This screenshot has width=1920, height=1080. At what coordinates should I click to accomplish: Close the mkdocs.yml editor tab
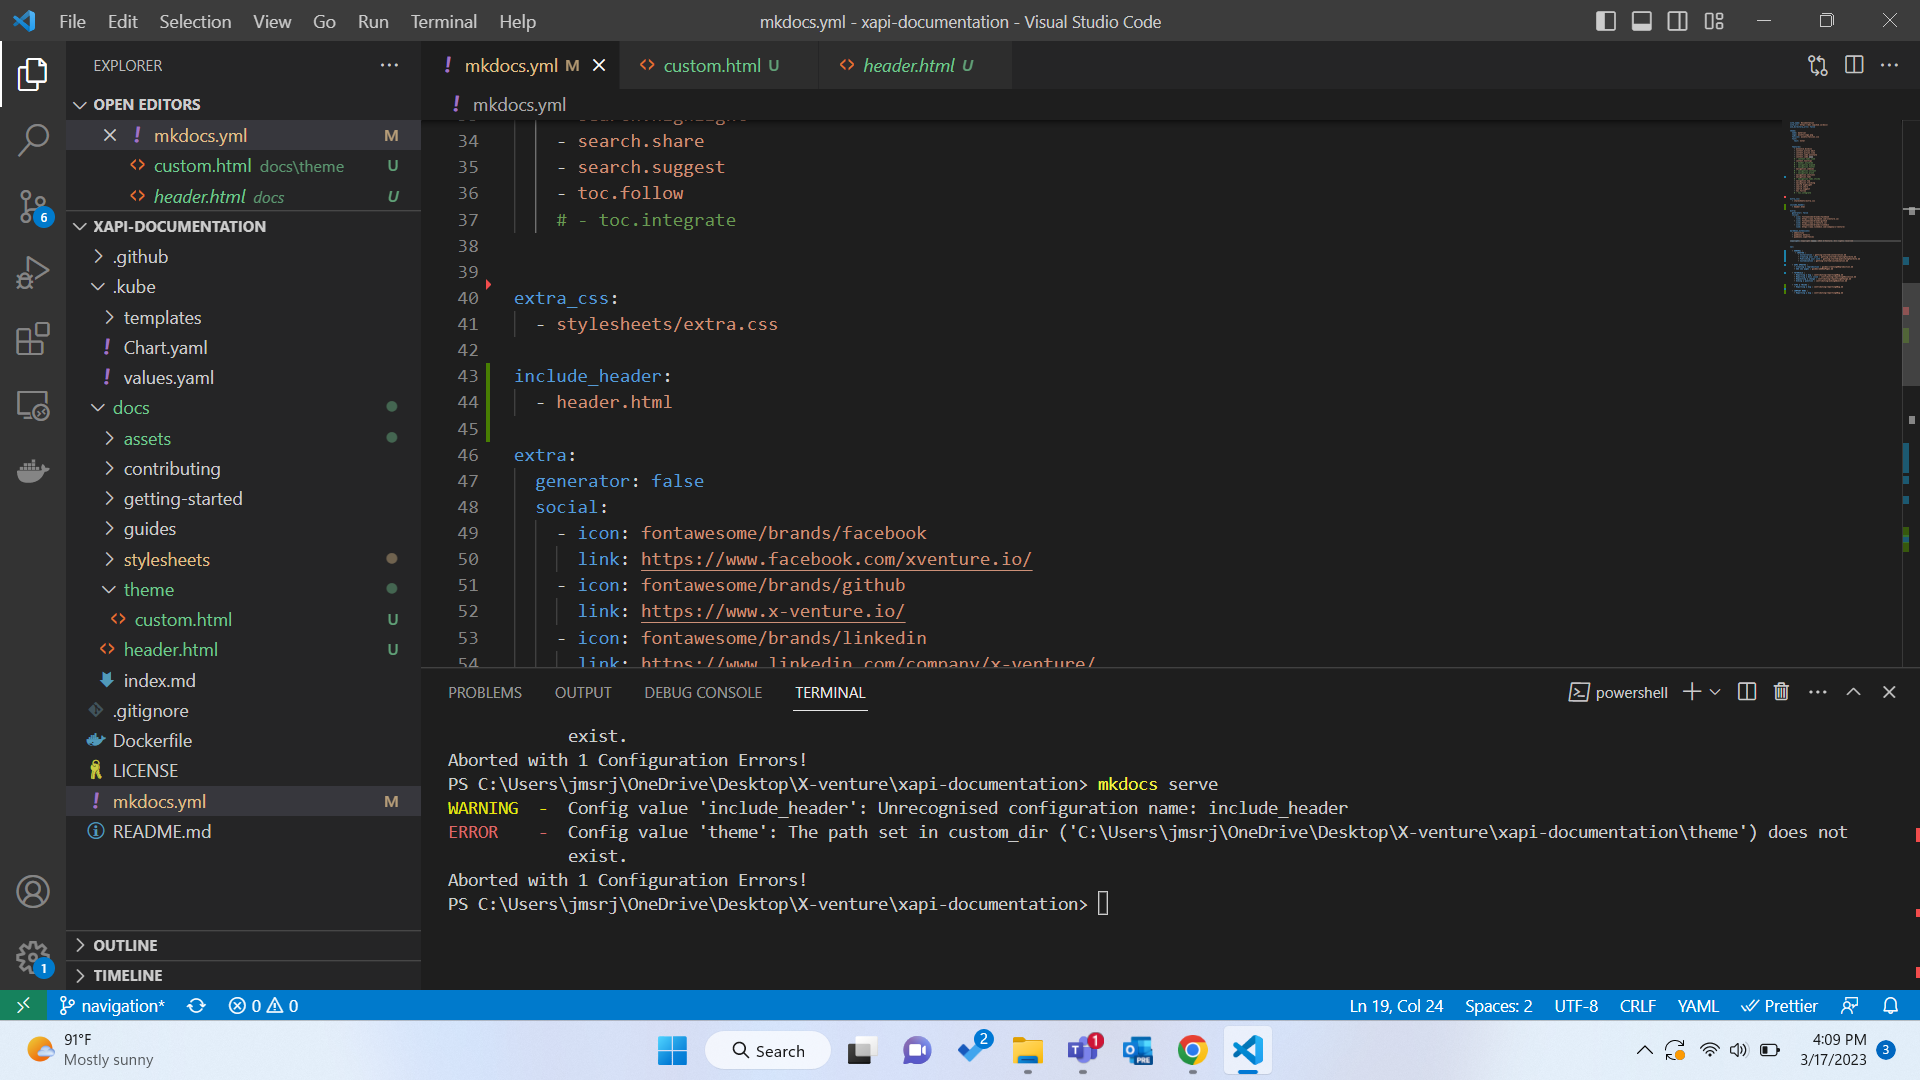[599, 65]
